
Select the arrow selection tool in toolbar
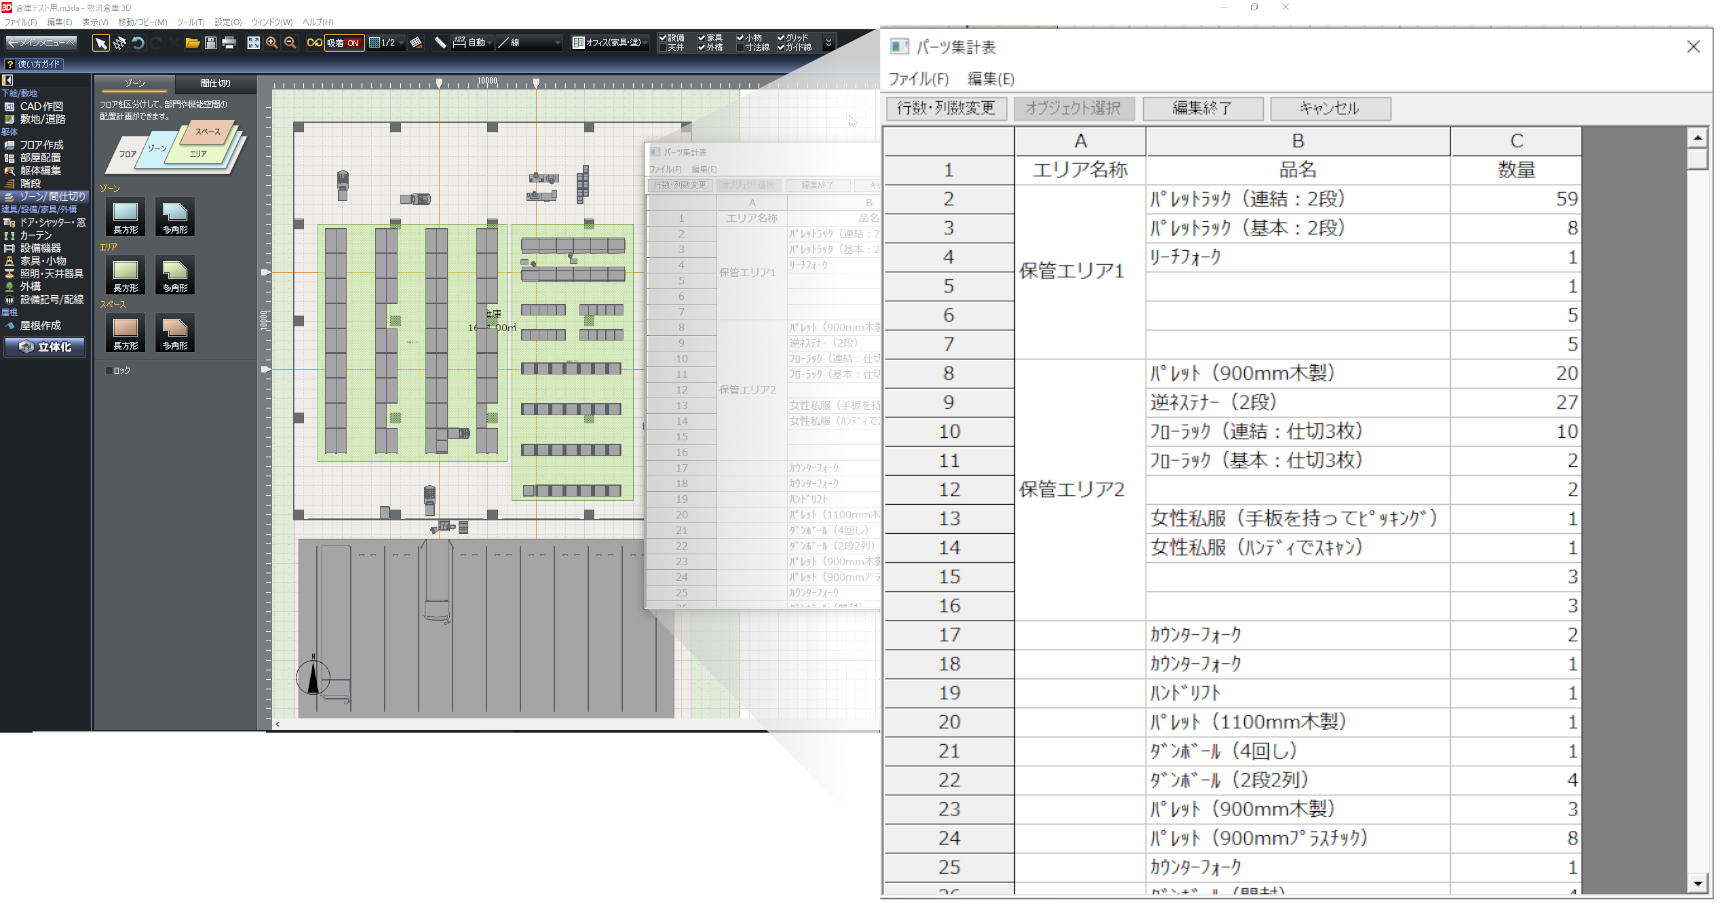click(x=101, y=43)
